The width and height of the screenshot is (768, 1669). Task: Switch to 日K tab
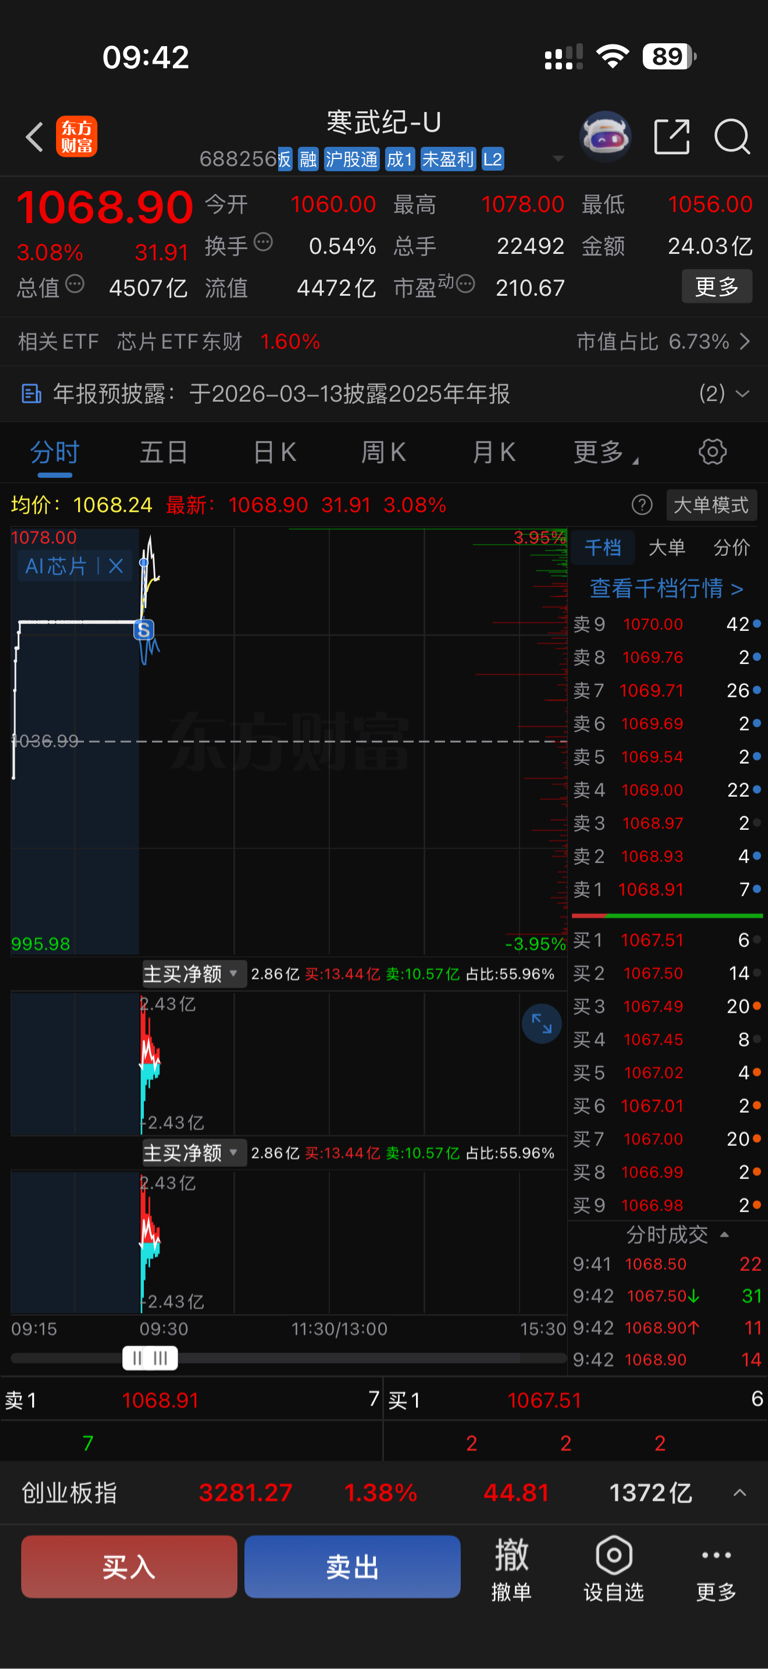click(x=274, y=453)
